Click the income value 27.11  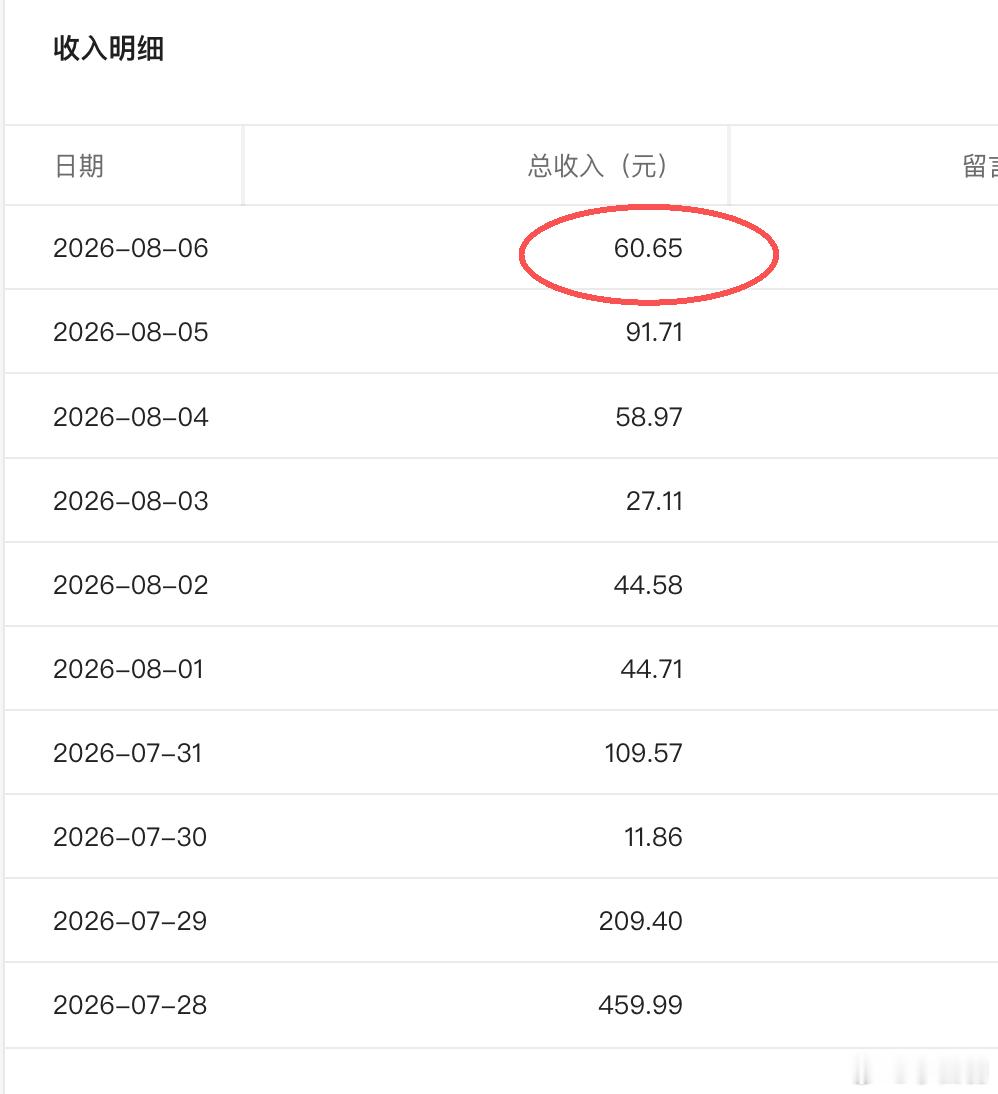click(x=654, y=501)
